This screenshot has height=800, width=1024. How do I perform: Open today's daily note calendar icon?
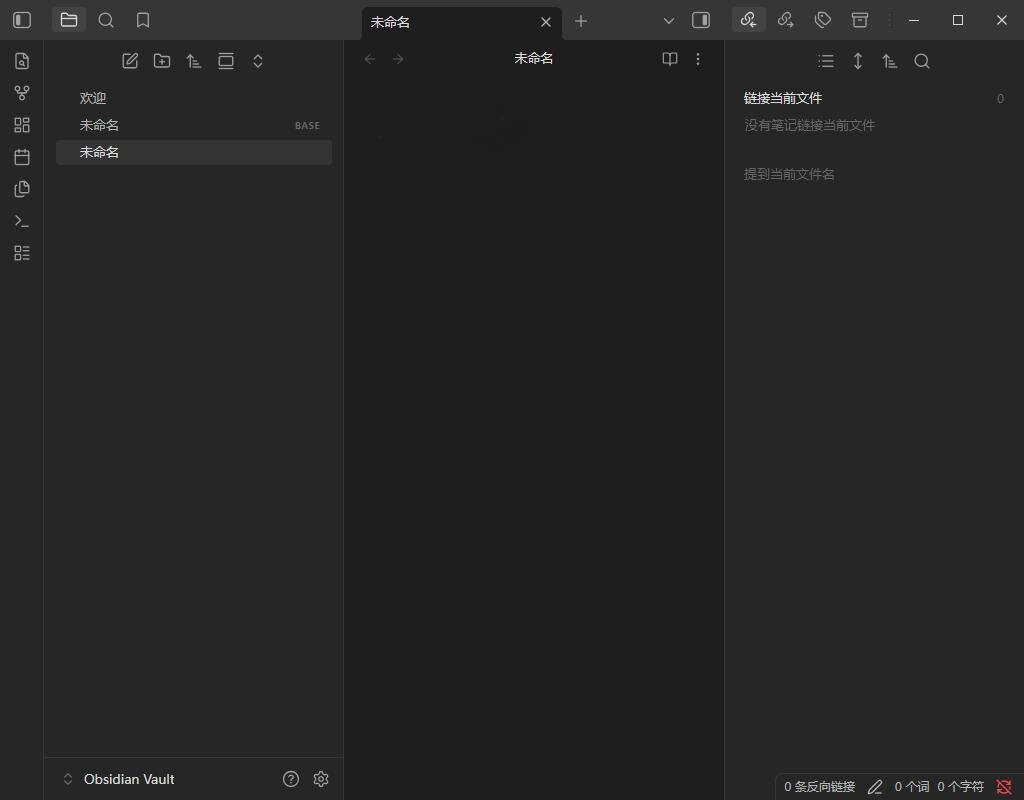22,157
